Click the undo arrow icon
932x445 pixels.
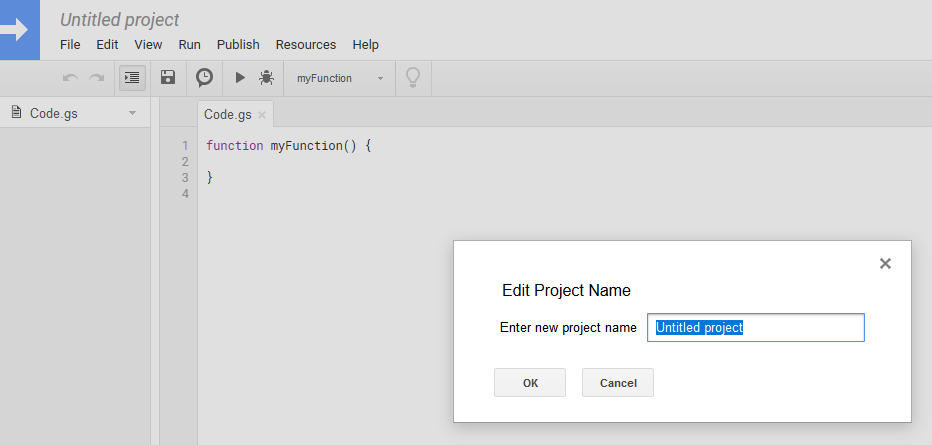(x=70, y=78)
